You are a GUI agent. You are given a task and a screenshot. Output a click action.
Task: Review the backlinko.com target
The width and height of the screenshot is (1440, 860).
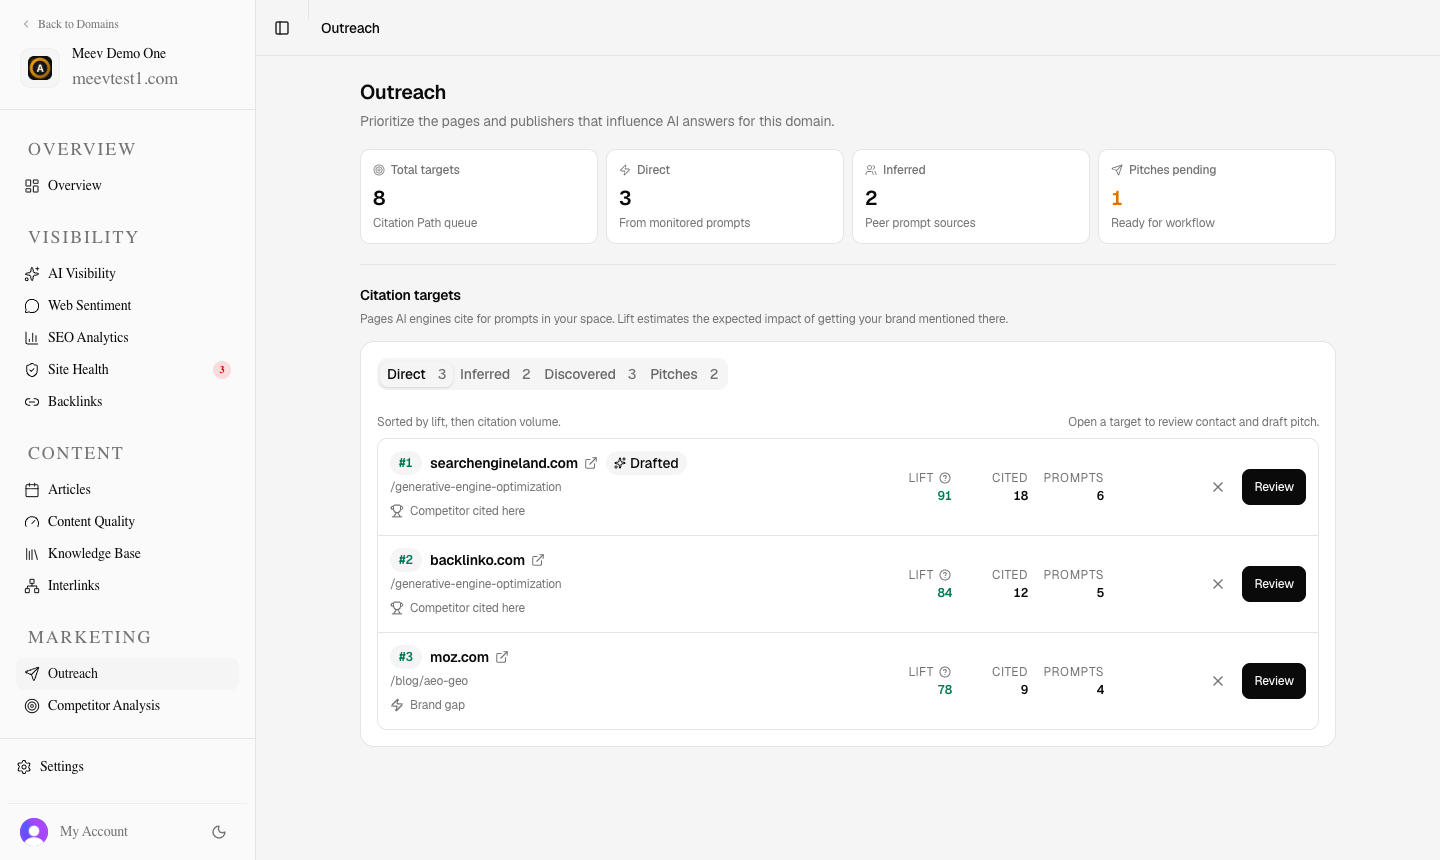point(1274,584)
